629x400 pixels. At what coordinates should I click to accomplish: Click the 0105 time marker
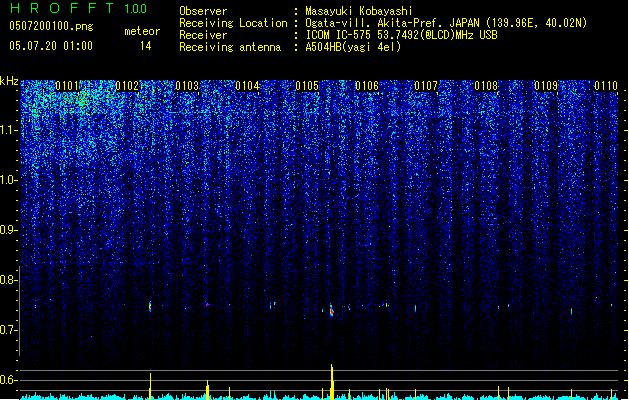tap(307, 86)
